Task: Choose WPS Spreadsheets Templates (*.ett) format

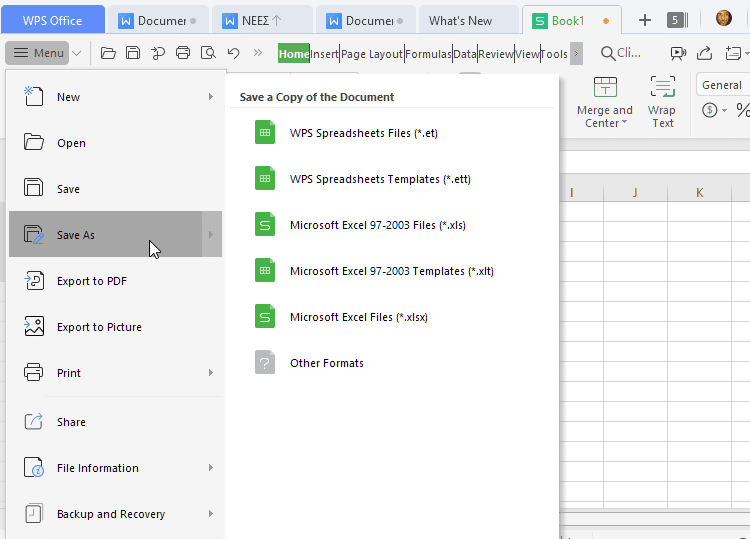Action: [392, 179]
